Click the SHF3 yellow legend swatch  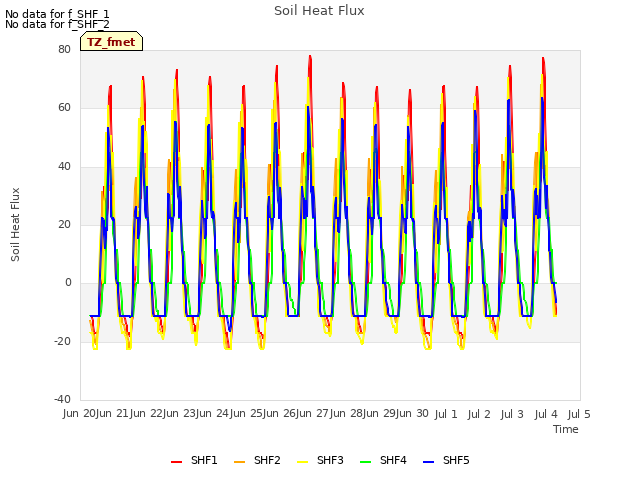[302, 462]
